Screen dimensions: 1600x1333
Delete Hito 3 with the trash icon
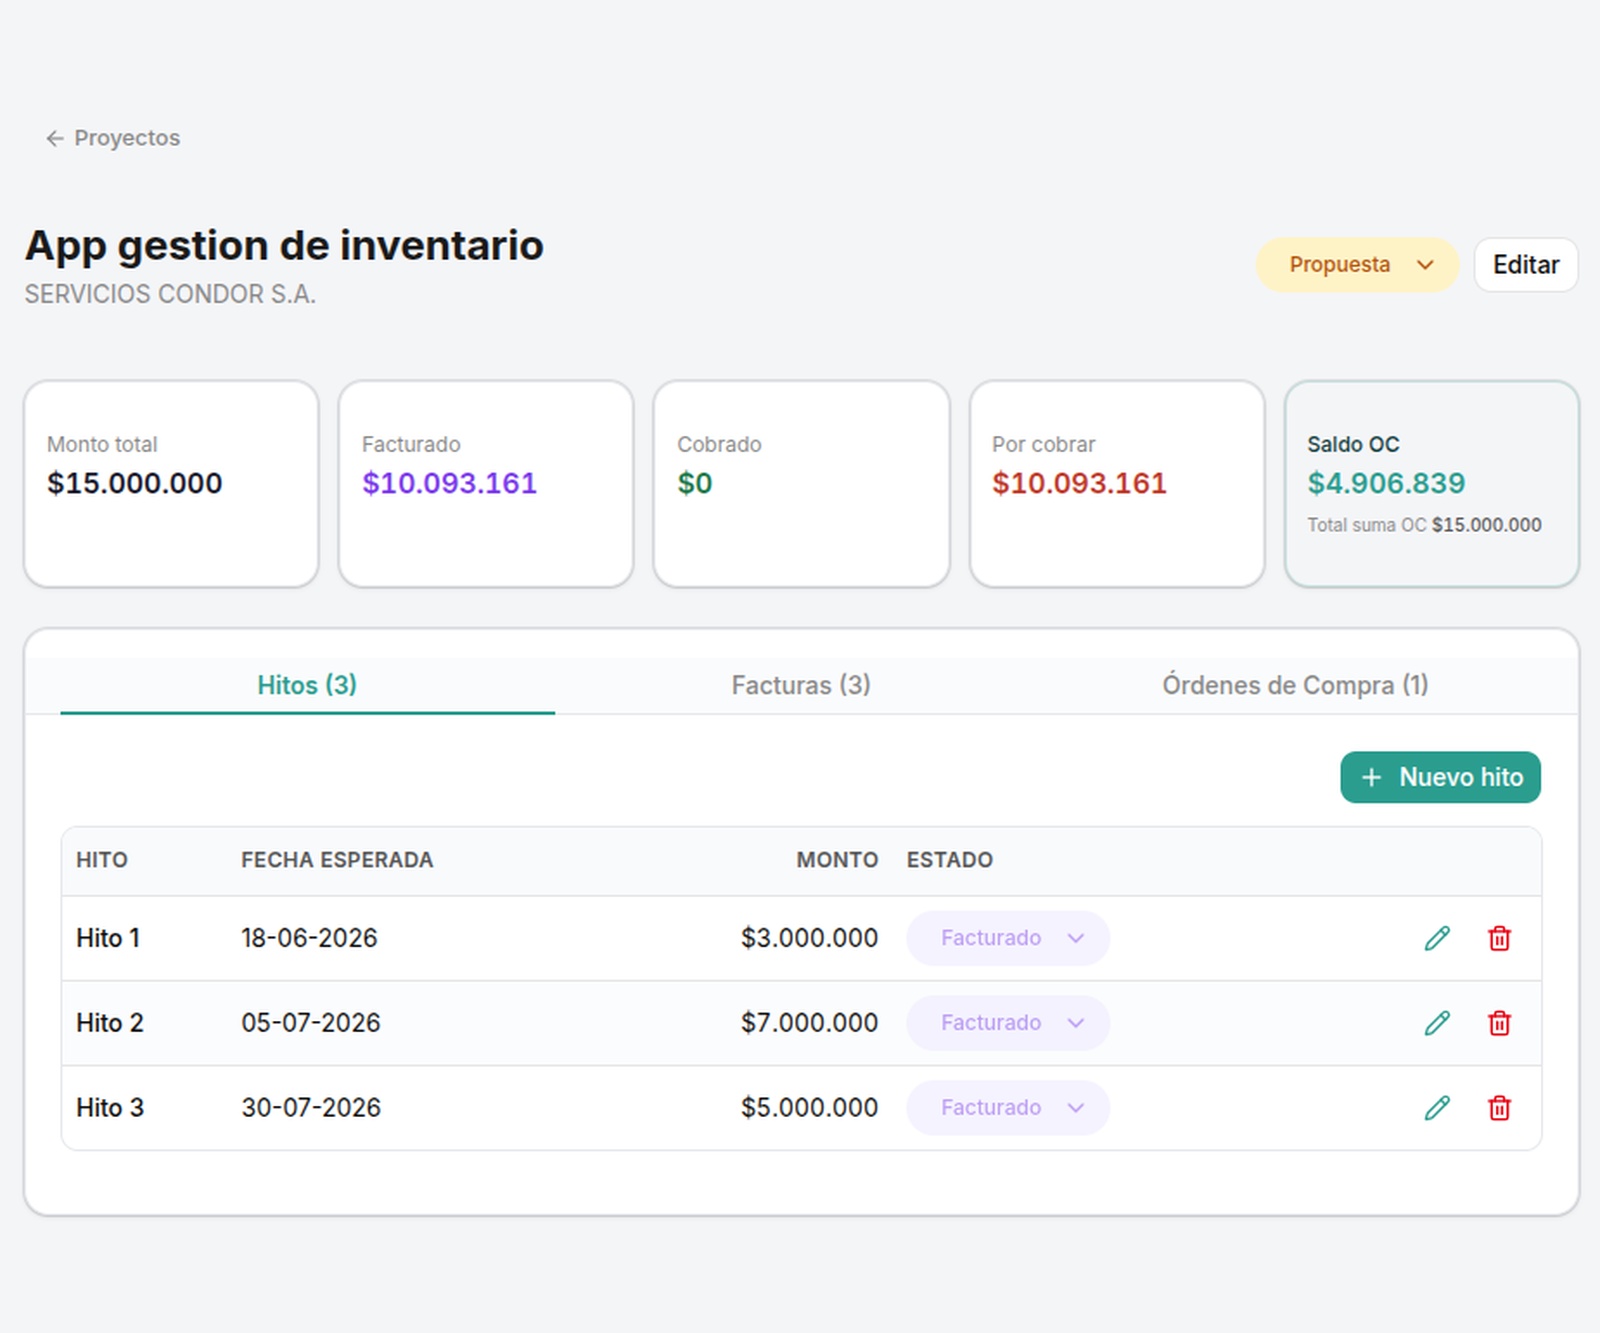coord(1499,1108)
